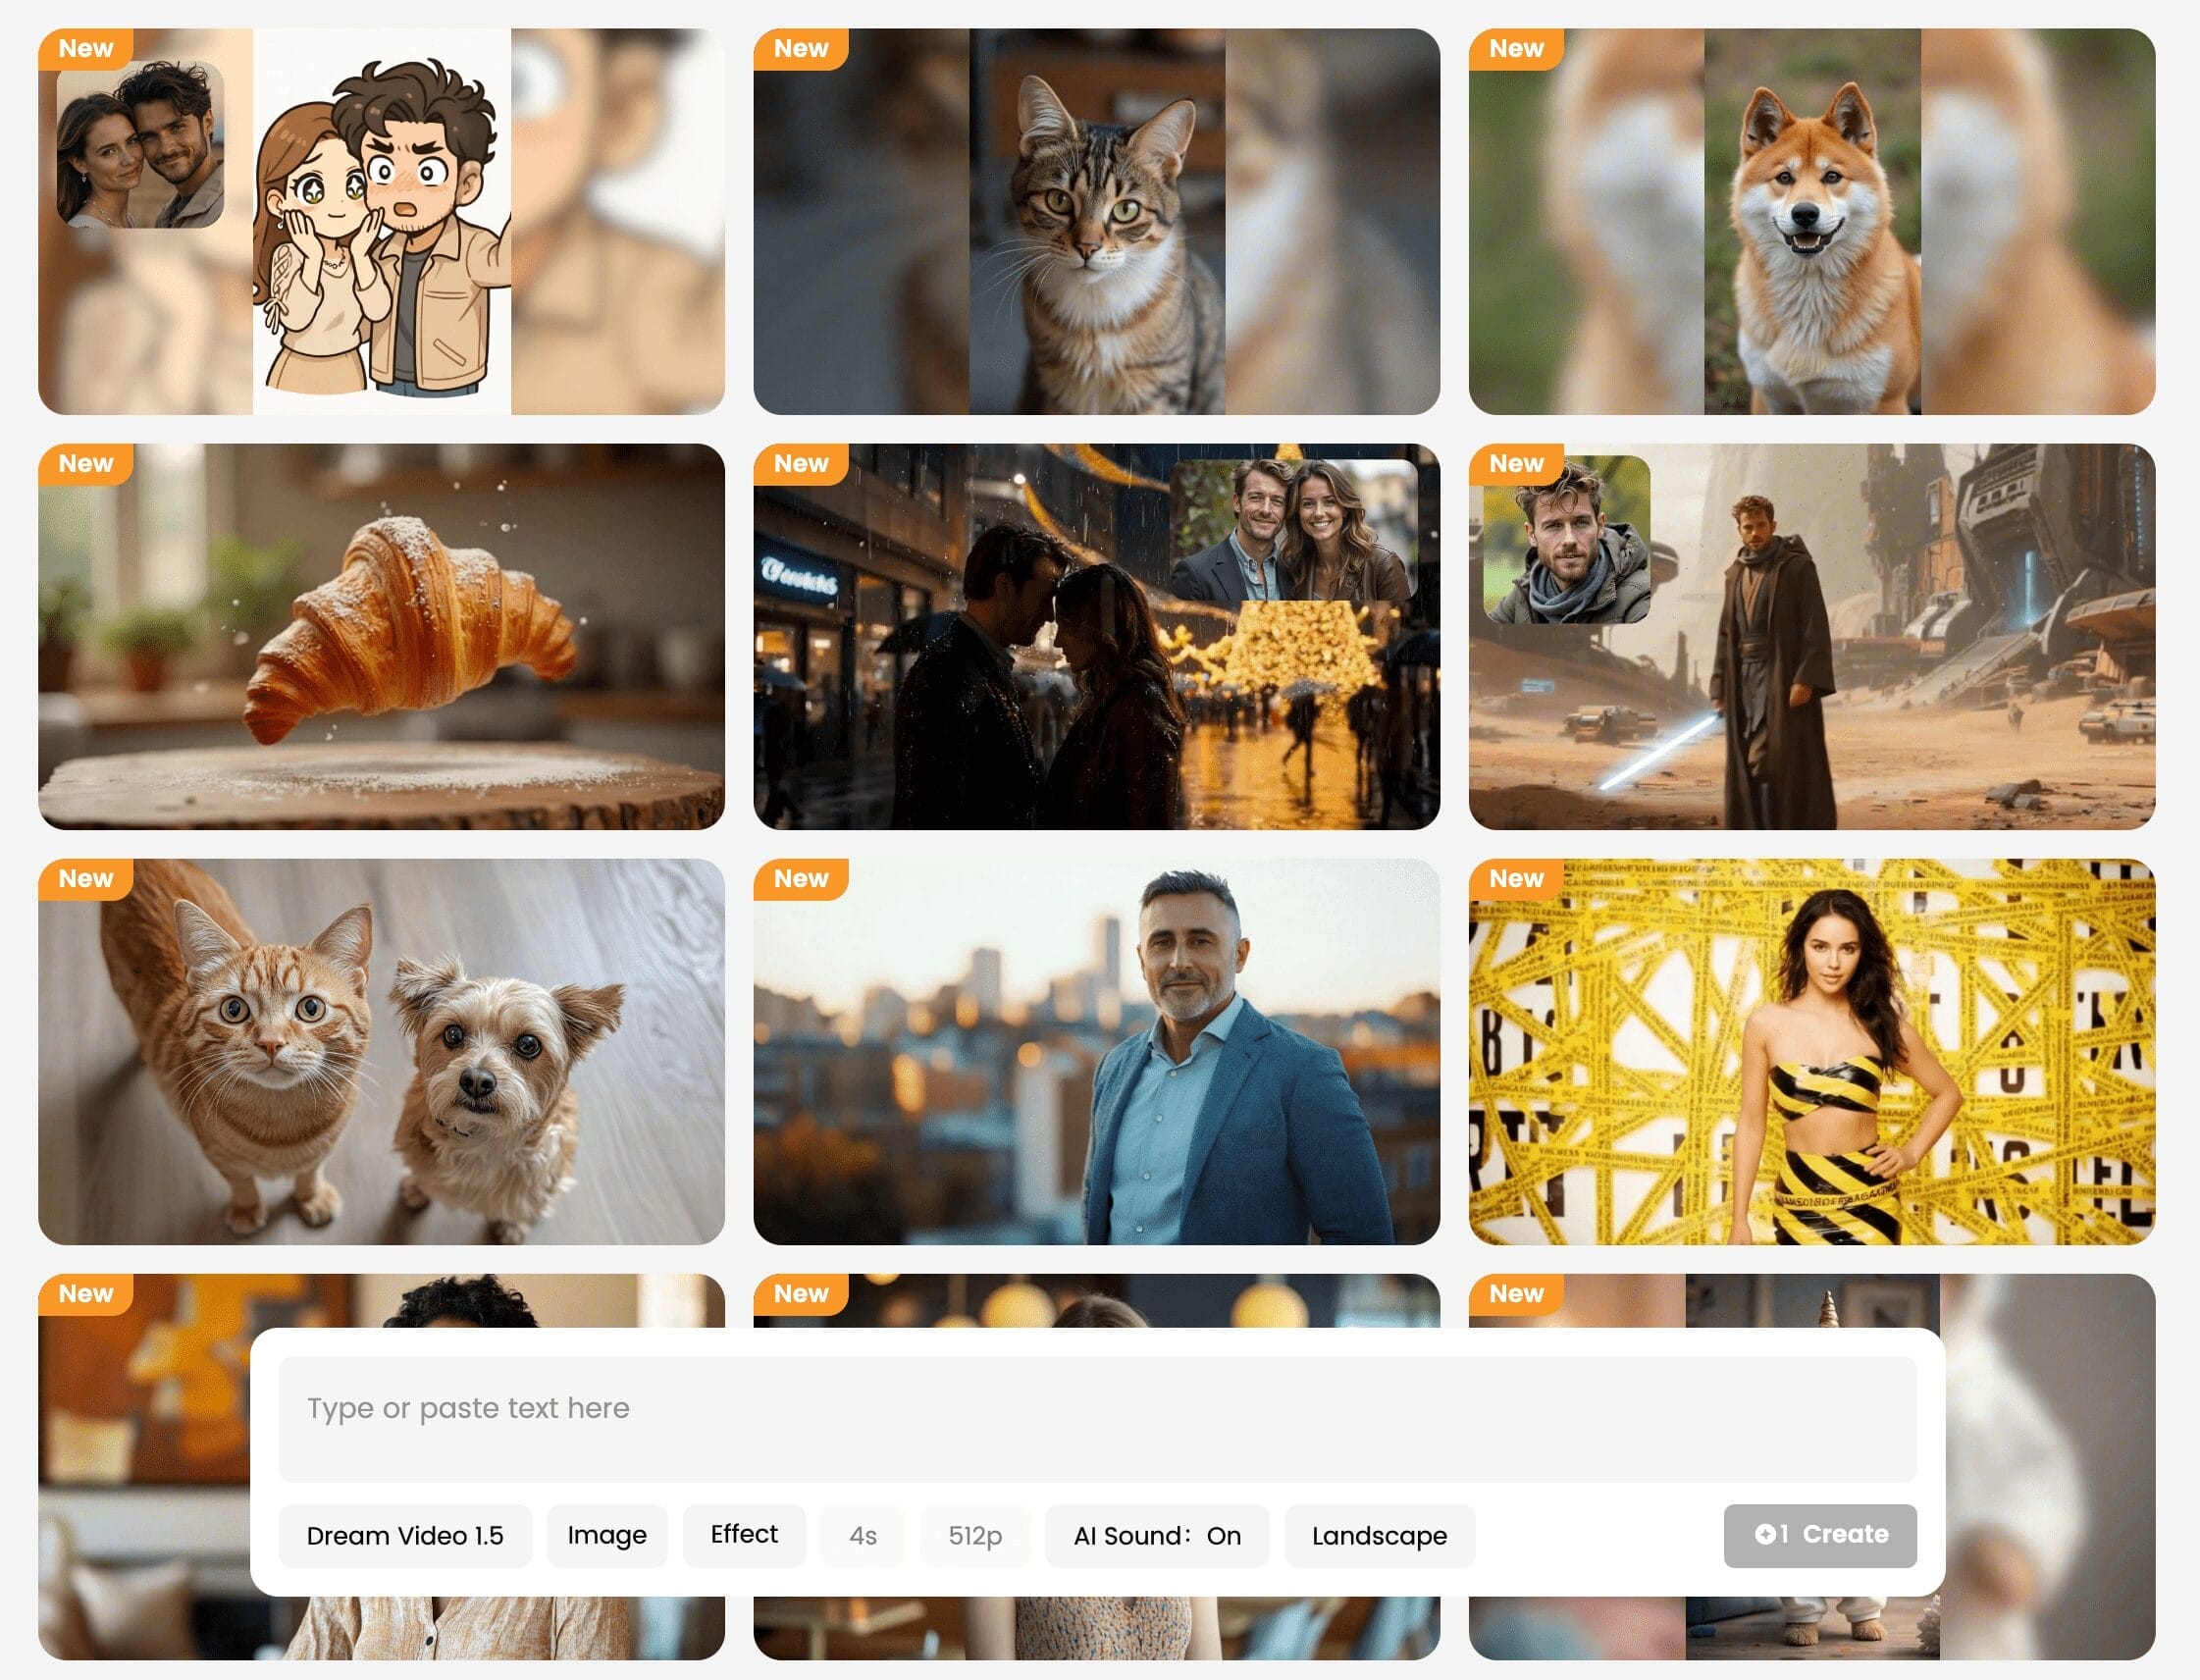Screen dimensions: 2200x1680
Task: Switch orientation from Landscape
Action: click(1379, 1536)
